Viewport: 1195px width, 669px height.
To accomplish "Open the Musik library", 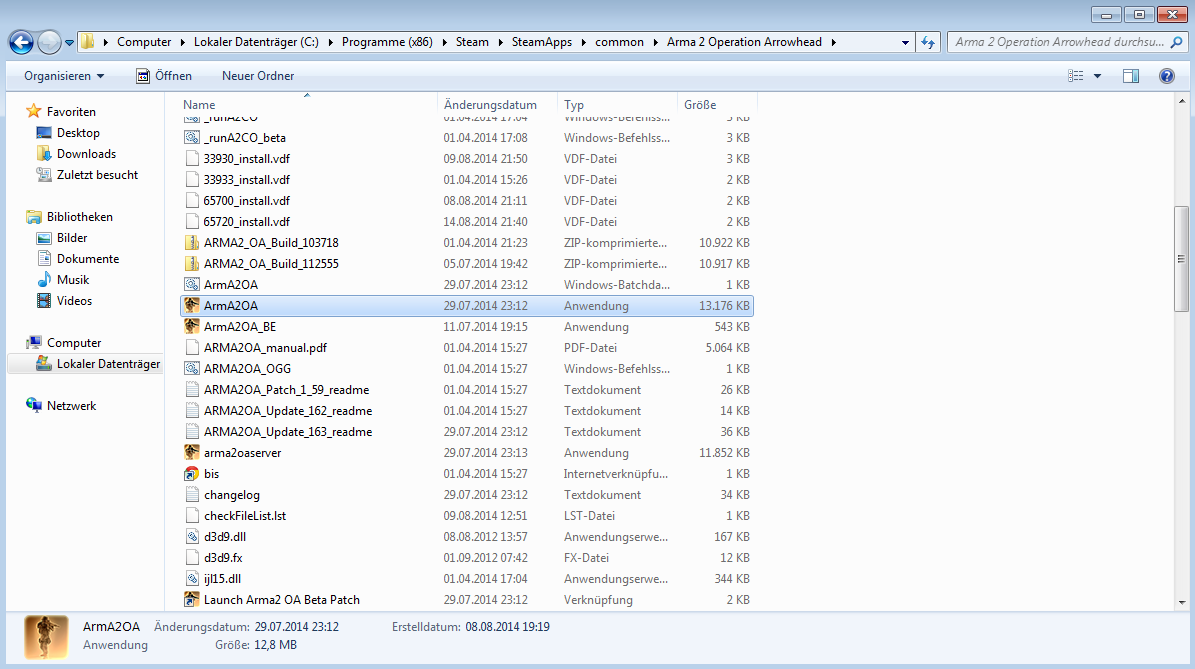I will [x=72, y=280].
